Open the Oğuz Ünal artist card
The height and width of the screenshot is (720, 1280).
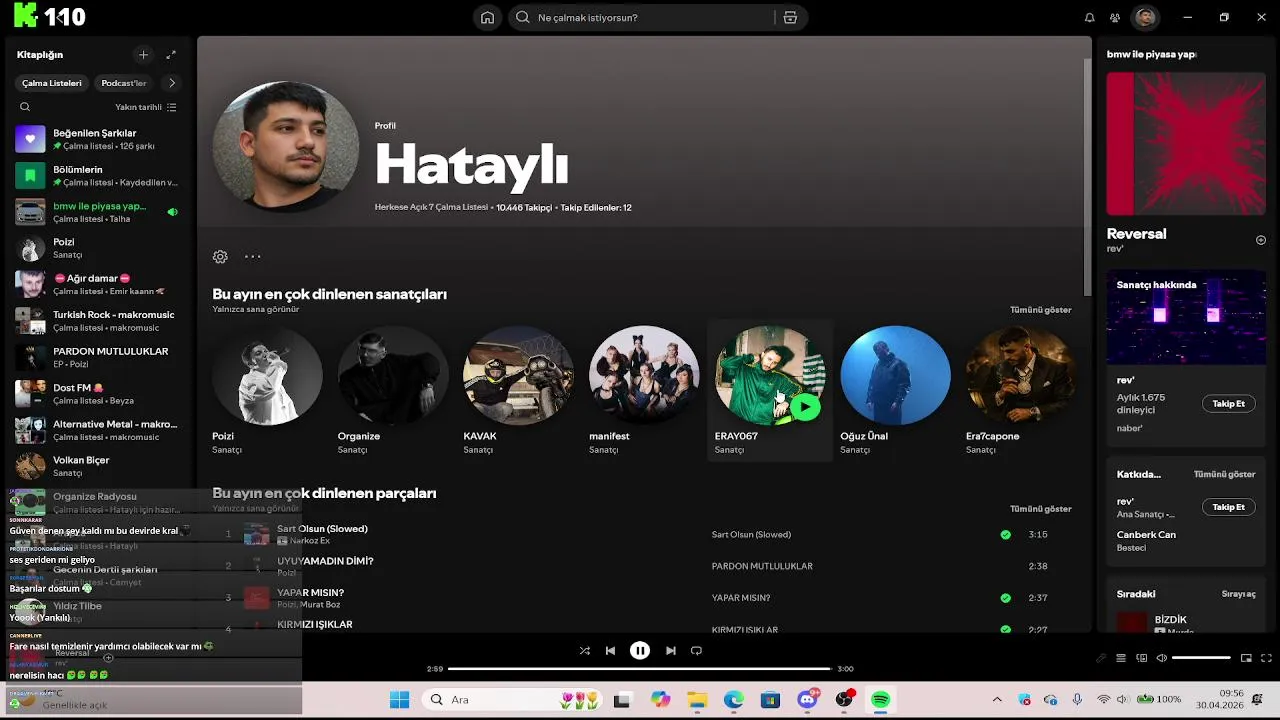tap(895, 390)
